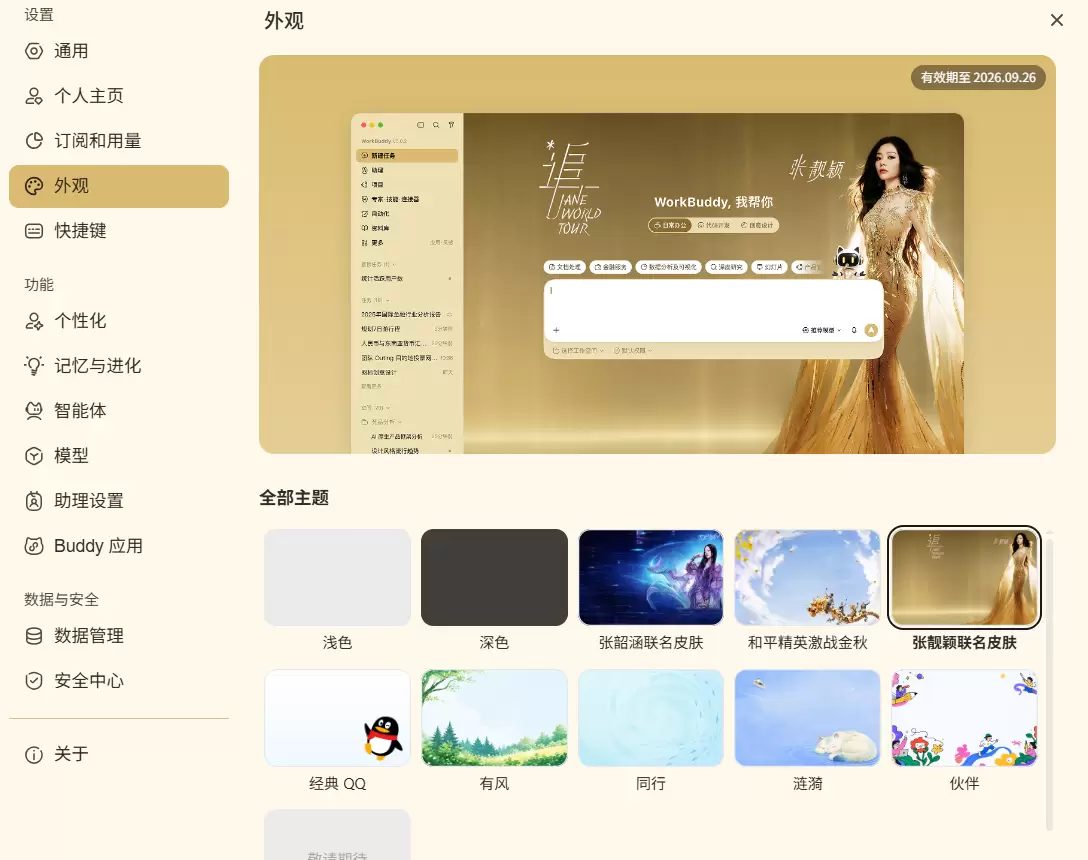Select 快捷键 in the sidebar
1088x860 pixels.
[x=119, y=231]
